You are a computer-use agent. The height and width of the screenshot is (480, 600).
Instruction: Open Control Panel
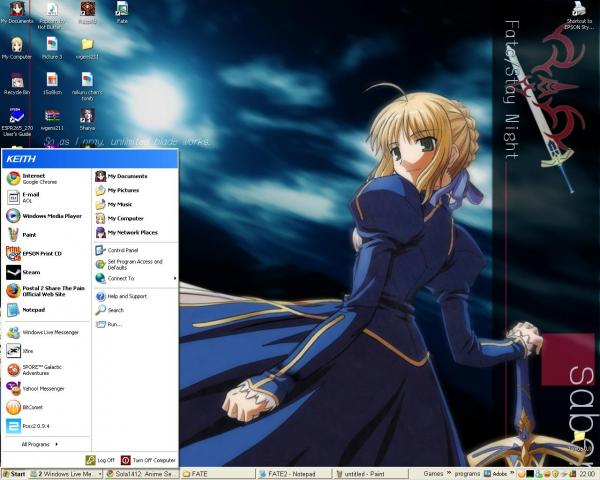click(x=135, y=250)
